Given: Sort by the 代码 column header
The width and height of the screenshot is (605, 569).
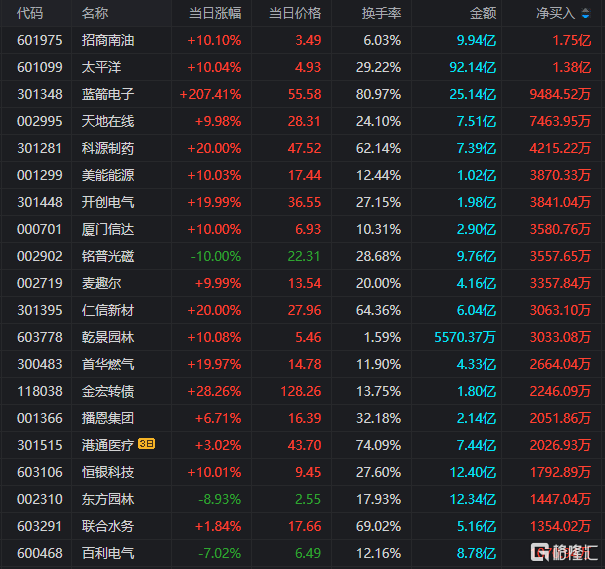Looking at the screenshot, I should [30, 14].
